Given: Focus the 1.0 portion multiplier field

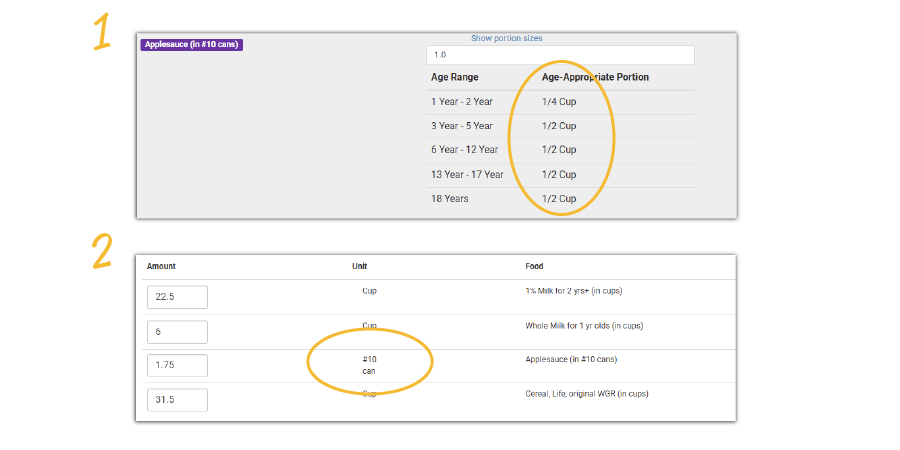Looking at the screenshot, I should (x=560, y=55).
